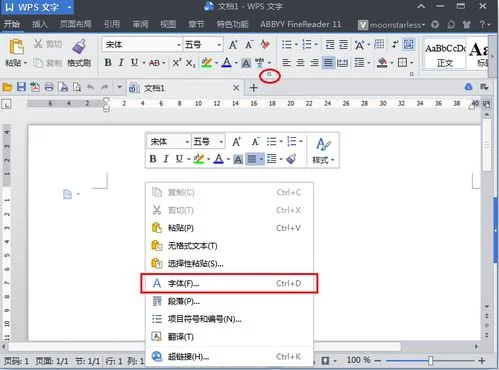499x370 pixels.
Task: Click Distributed alignment icon in ribbon
Action: [342, 63]
